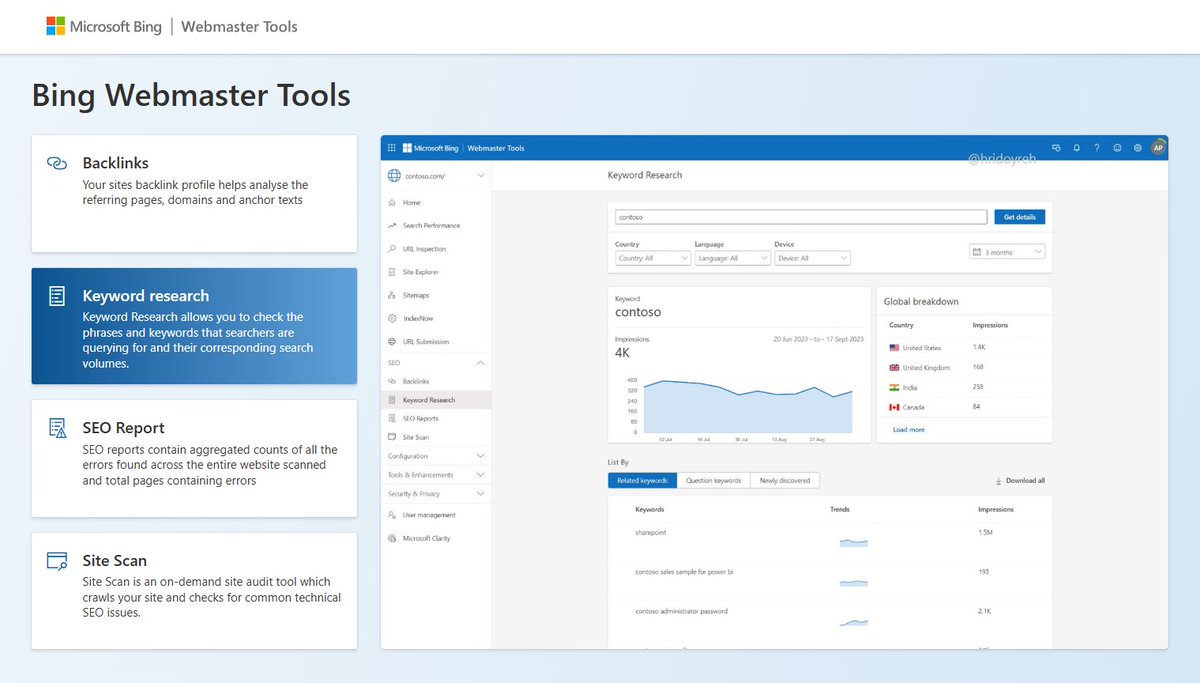Click the globe icon beside contoso.com/
This screenshot has height=683, width=1200.
(x=393, y=176)
